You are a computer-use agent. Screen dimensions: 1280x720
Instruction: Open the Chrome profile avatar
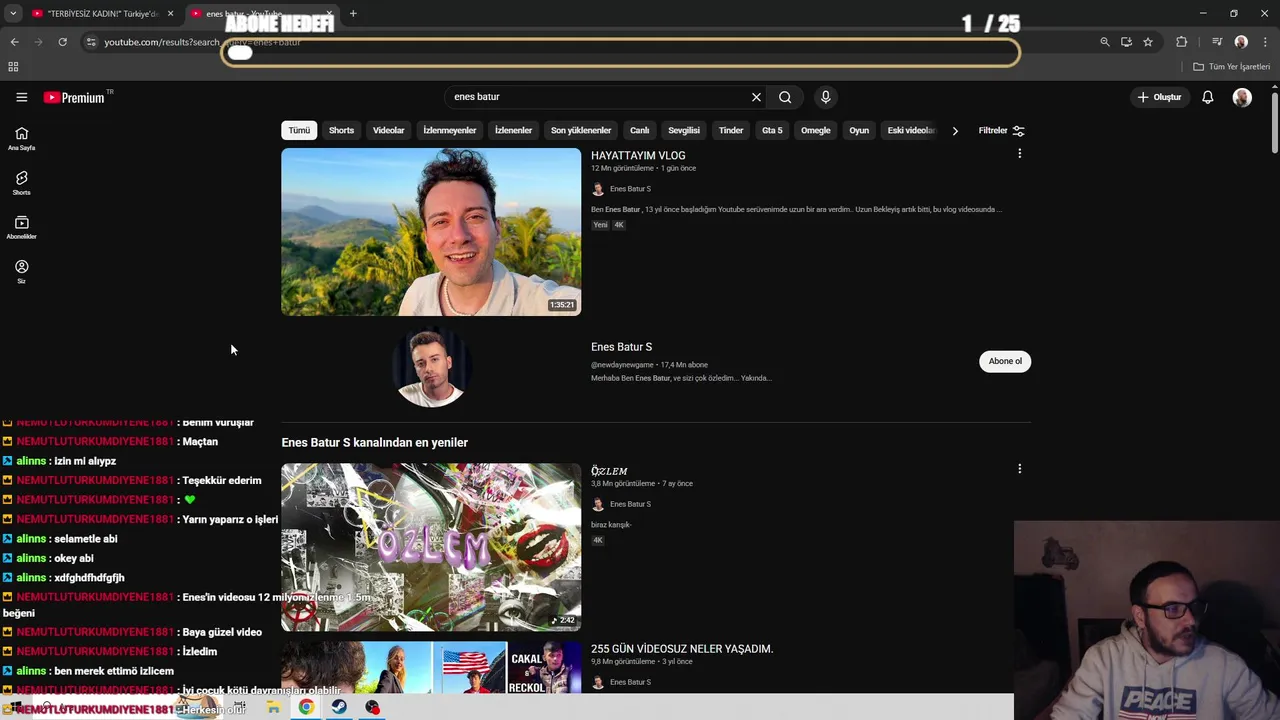[1241, 42]
